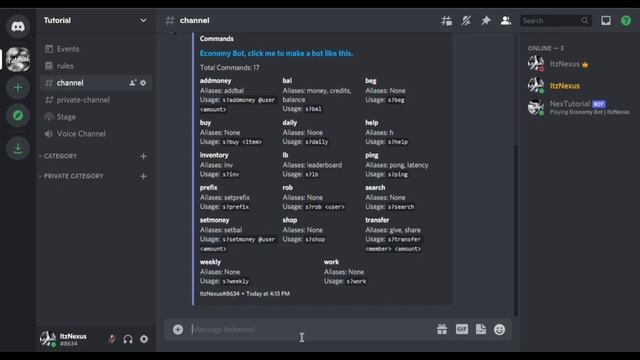Click the addmoney command name
Image resolution: width=640 pixels, height=360 pixels.
(x=216, y=81)
